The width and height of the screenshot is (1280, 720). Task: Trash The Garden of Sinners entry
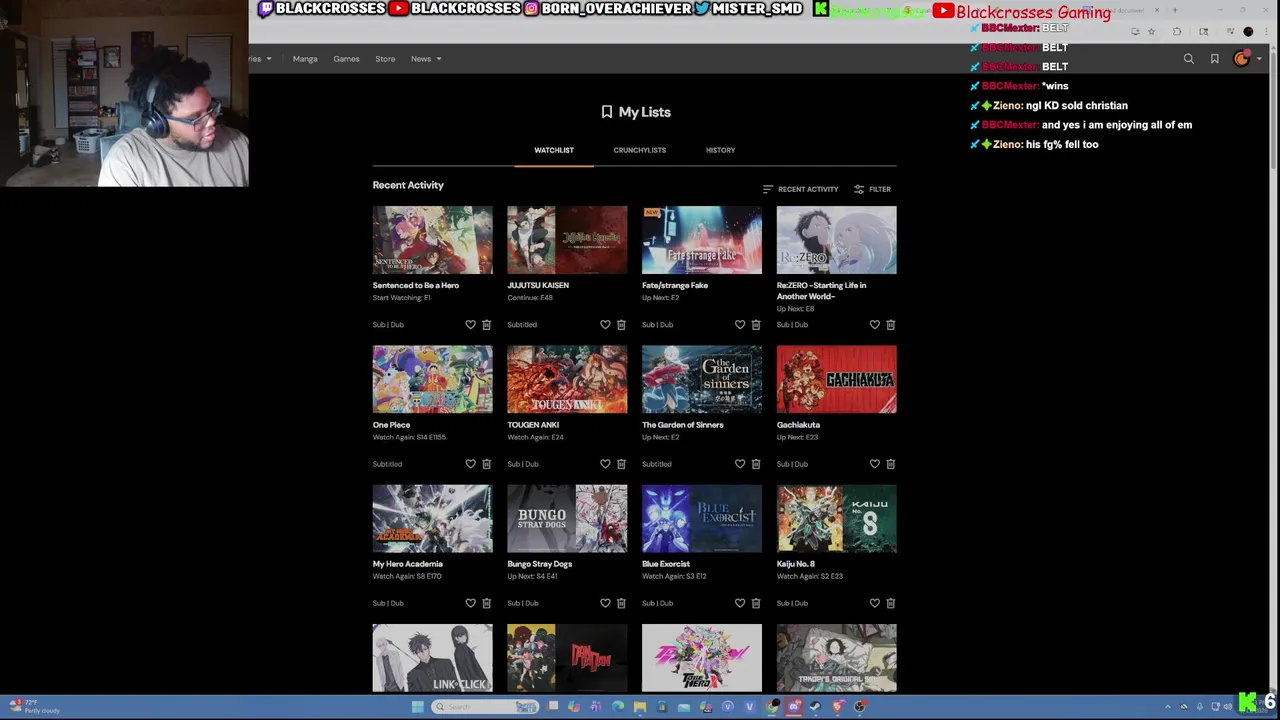point(756,464)
